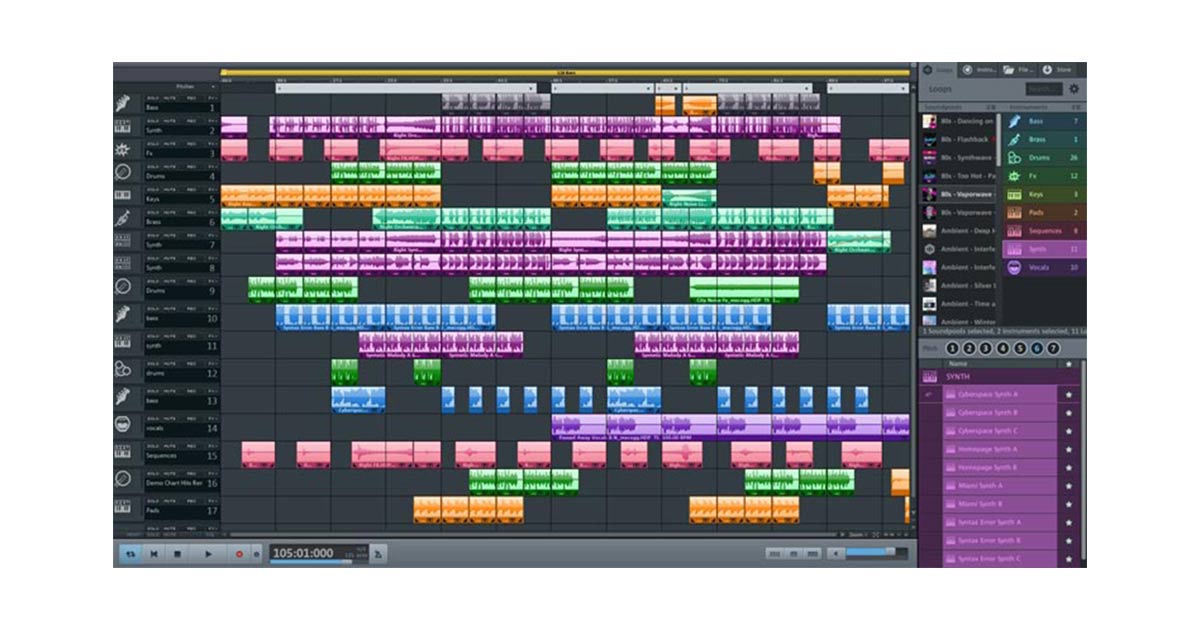1200x630 pixels.
Task: Switch to the Store tab
Action: 1058,70
